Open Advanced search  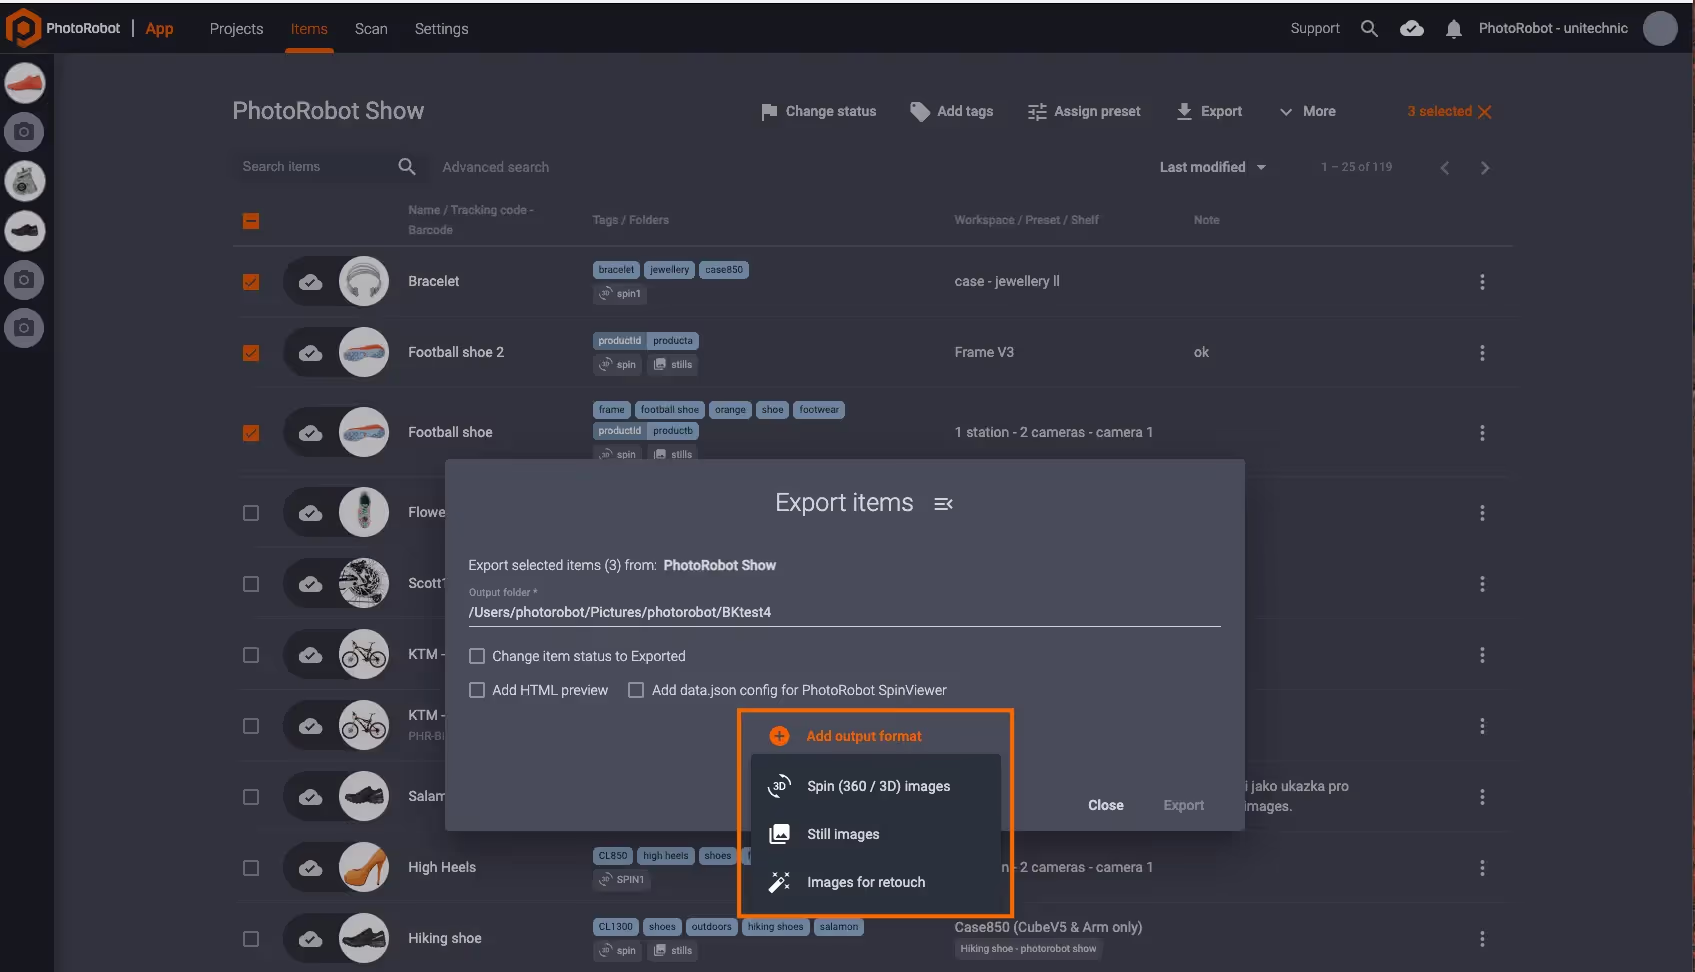click(x=496, y=167)
